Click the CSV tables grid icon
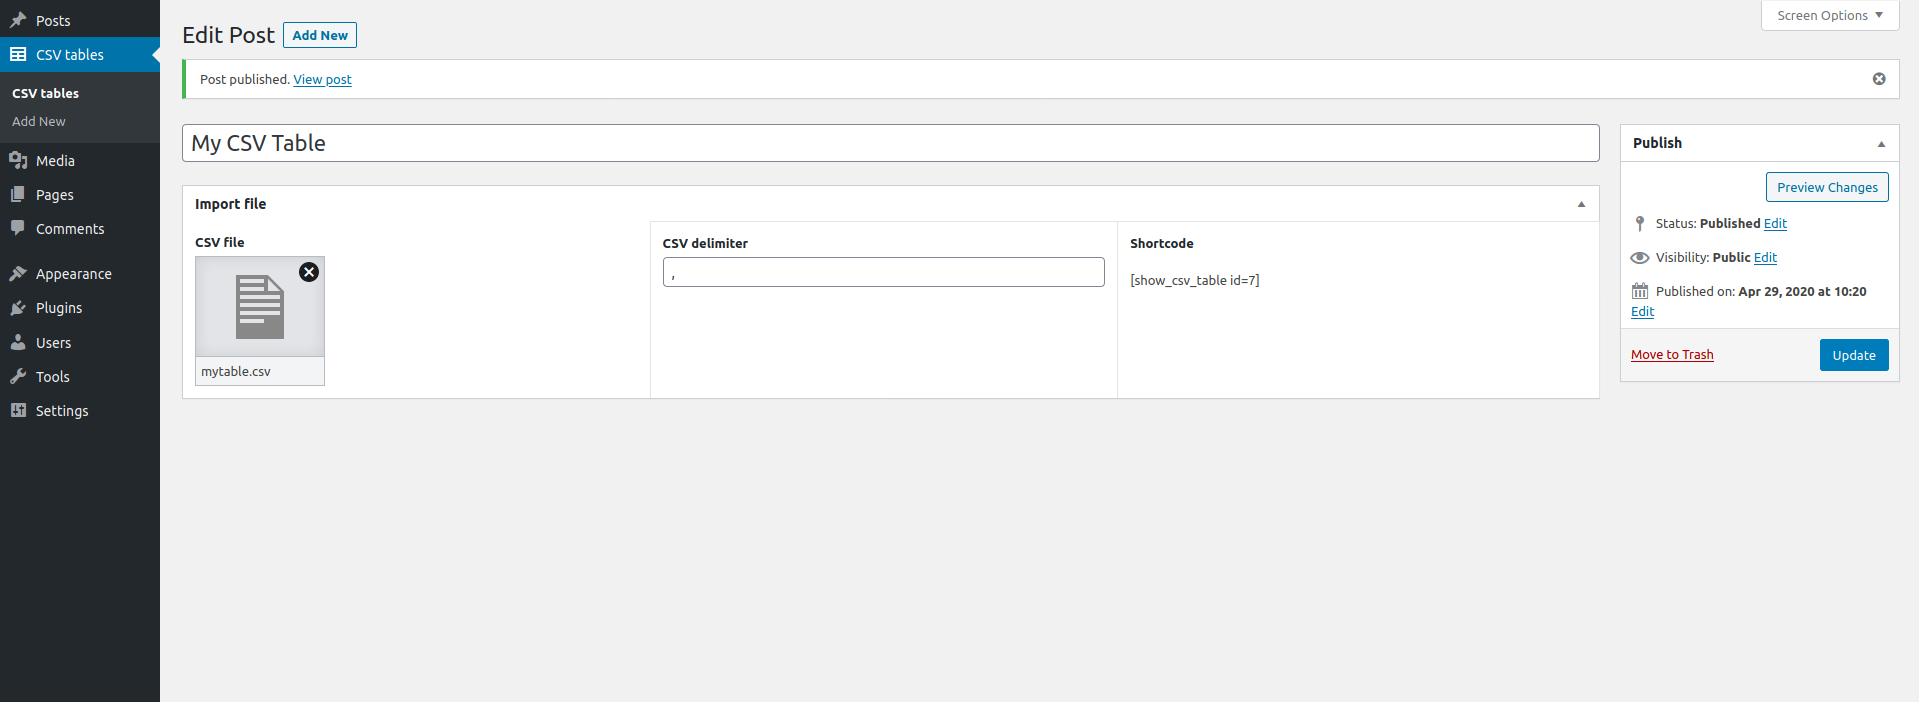This screenshot has height=702, width=1919. point(18,54)
